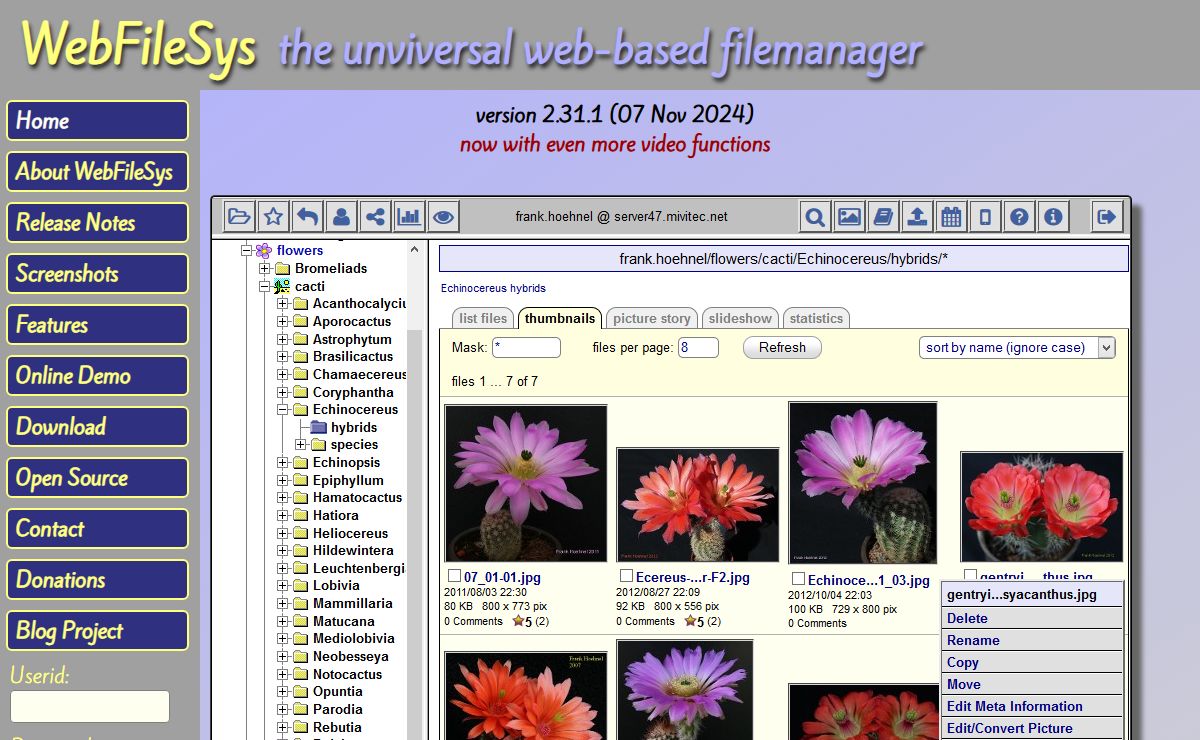Click the Lobivia folder icon
The height and width of the screenshot is (740, 1200).
(300, 586)
